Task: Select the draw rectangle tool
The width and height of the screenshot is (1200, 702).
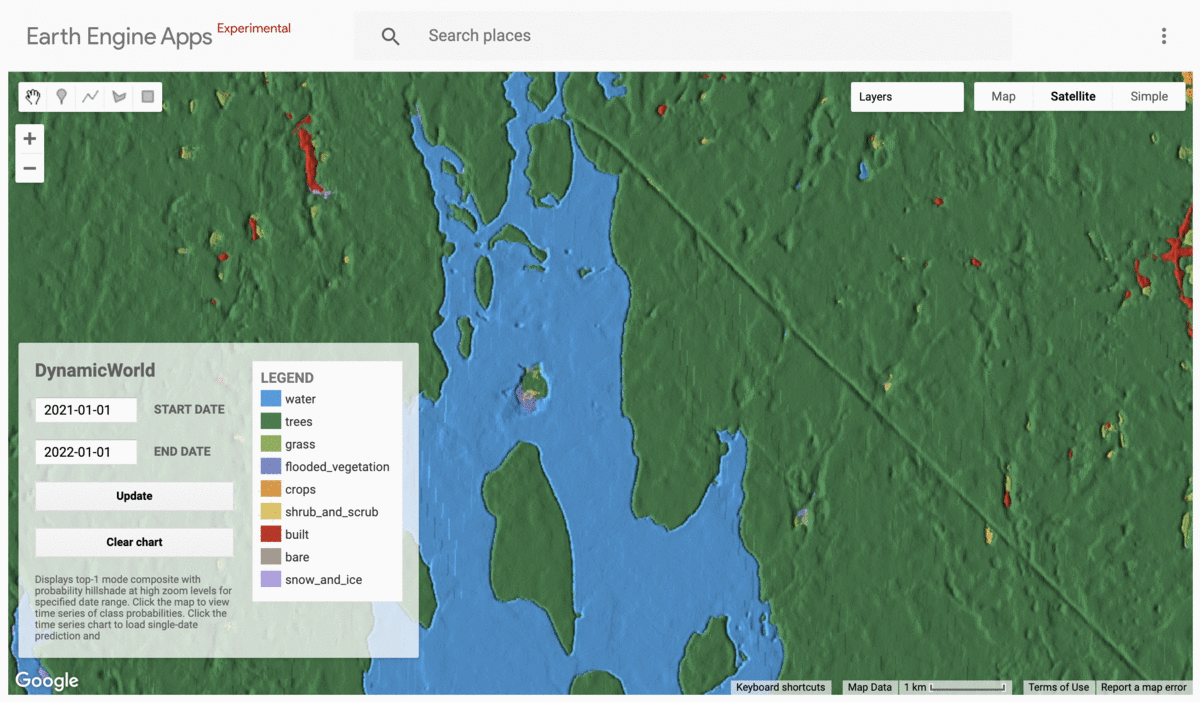Action: click(x=148, y=97)
